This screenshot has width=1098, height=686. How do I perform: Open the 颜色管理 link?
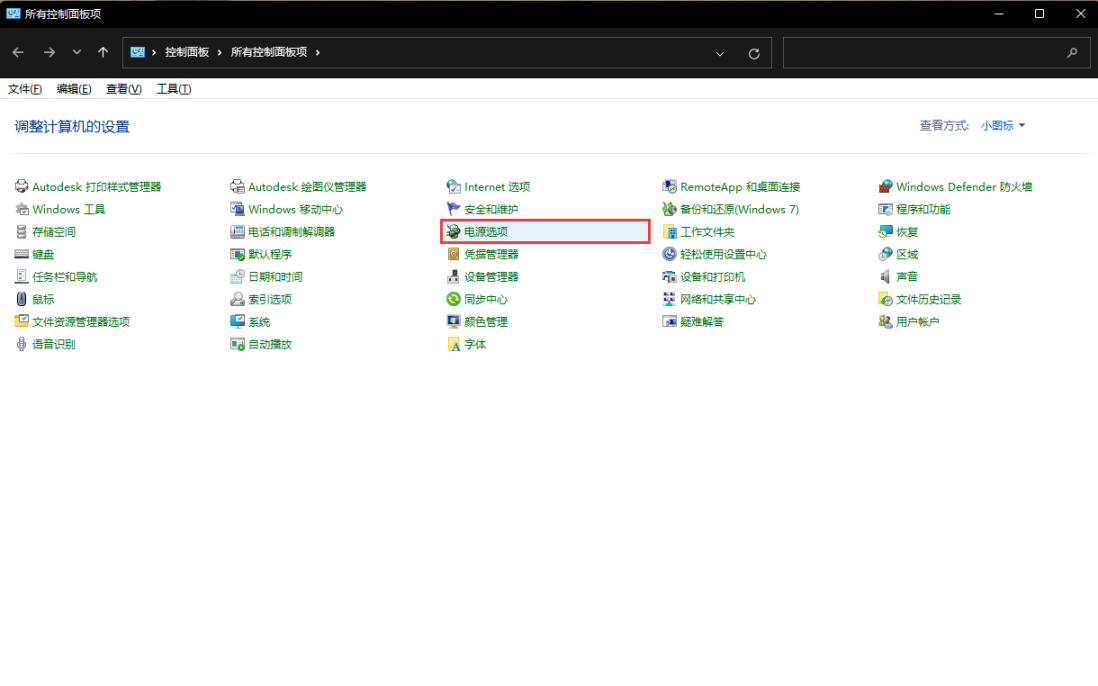[x=486, y=321]
